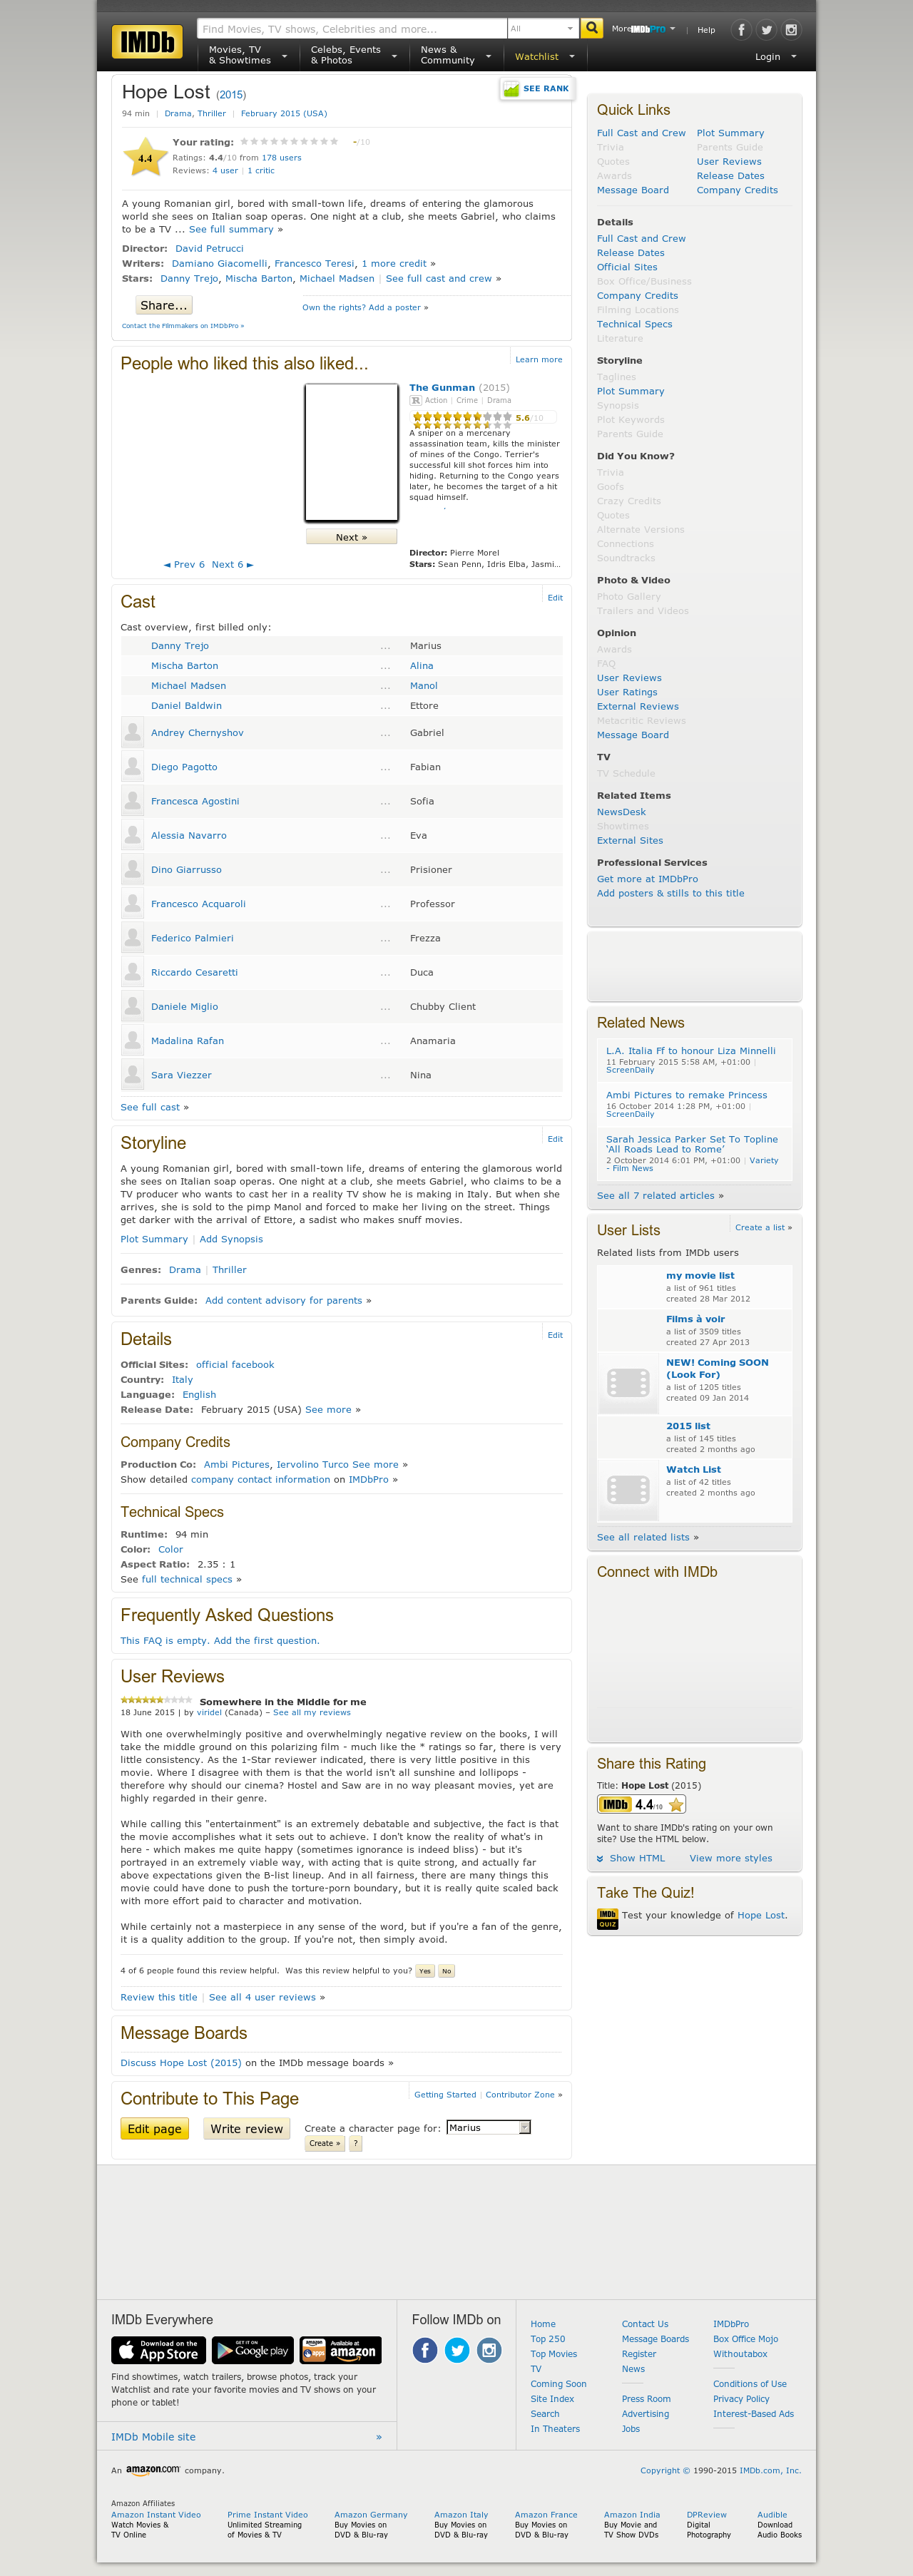Screen dimensions: 913x2576
Task: Click the Google Play badge
Action: coord(253,2350)
